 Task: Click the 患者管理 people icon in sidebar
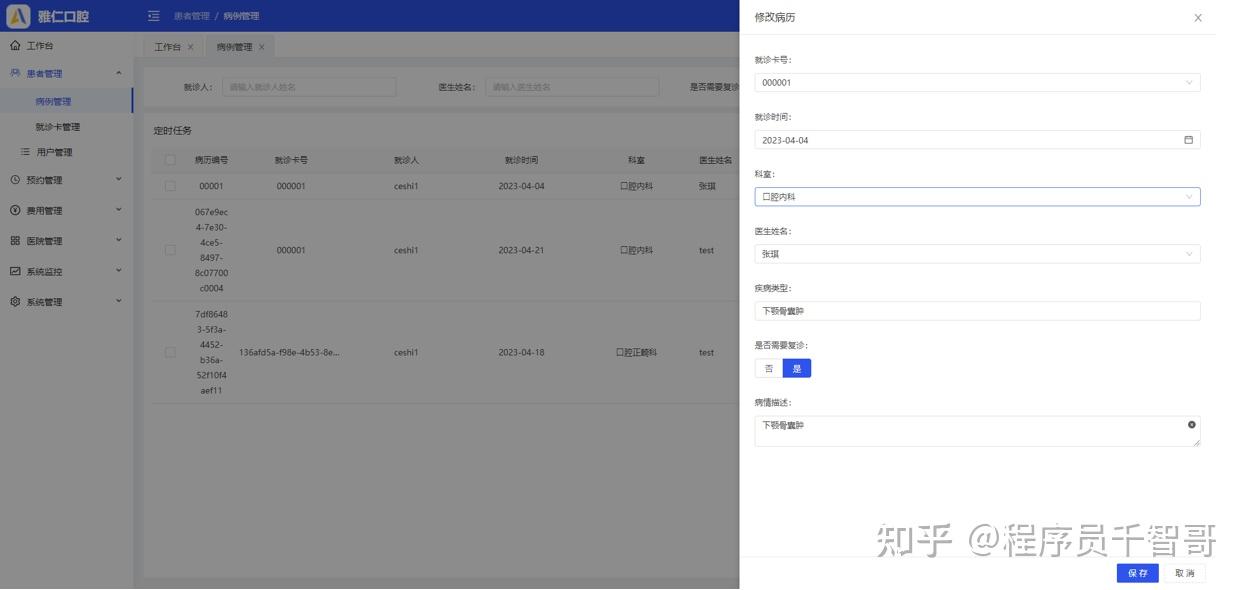pos(15,73)
